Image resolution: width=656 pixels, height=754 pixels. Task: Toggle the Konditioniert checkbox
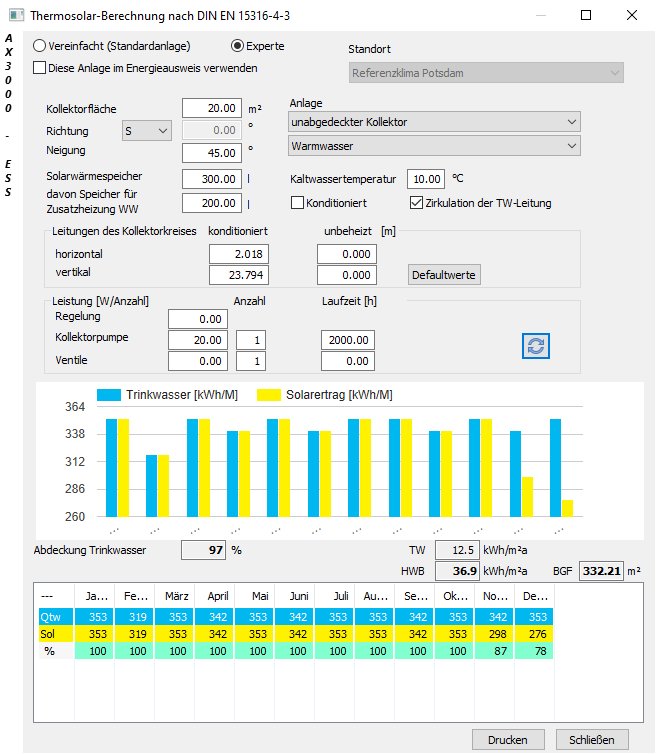[x=297, y=203]
